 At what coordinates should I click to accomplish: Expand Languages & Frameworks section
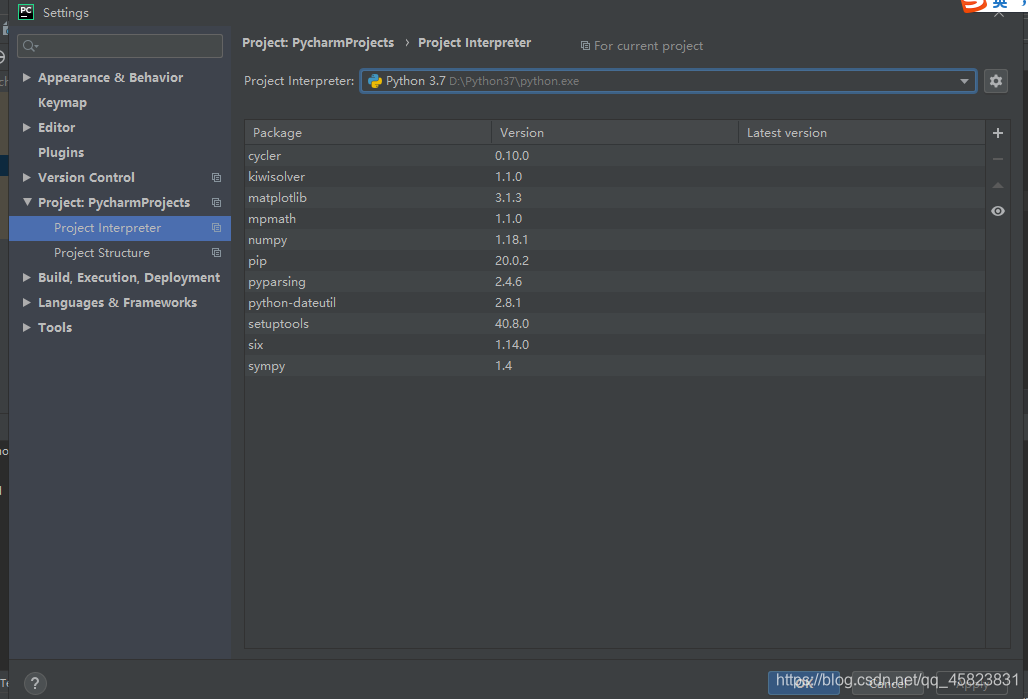27,302
